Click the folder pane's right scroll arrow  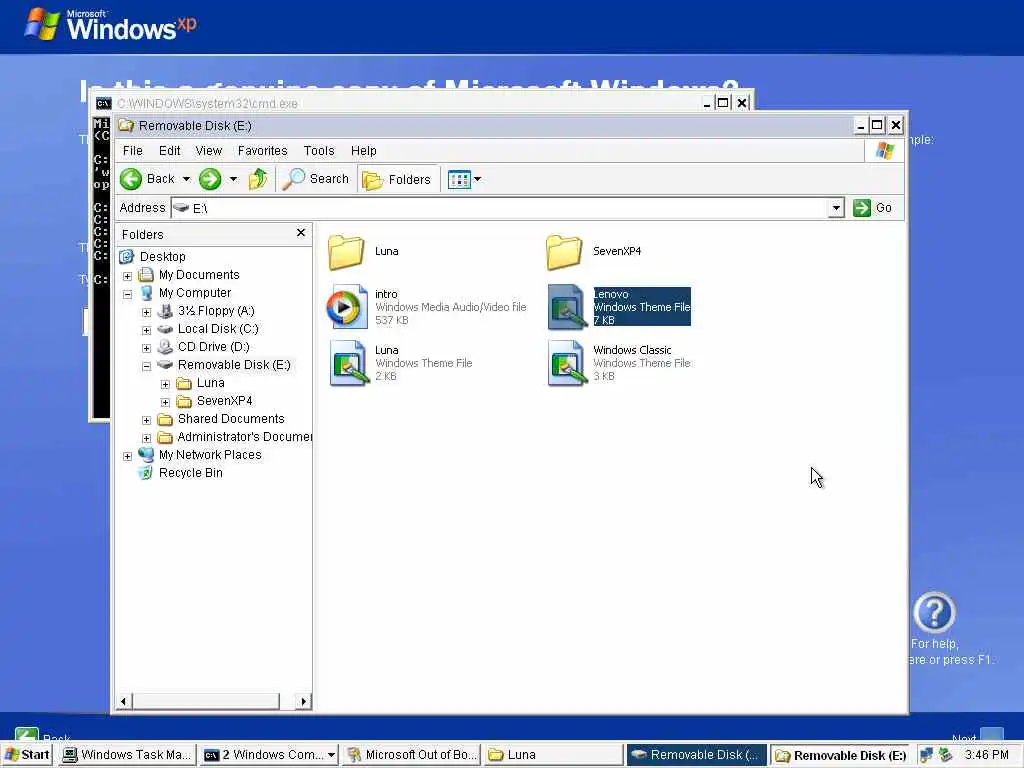pos(303,701)
